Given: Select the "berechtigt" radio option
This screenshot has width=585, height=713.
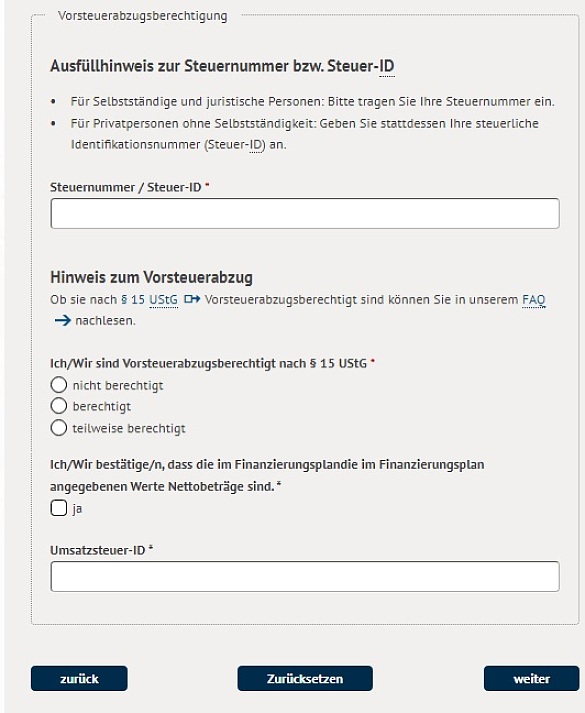Looking at the screenshot, I should (59, 406).
